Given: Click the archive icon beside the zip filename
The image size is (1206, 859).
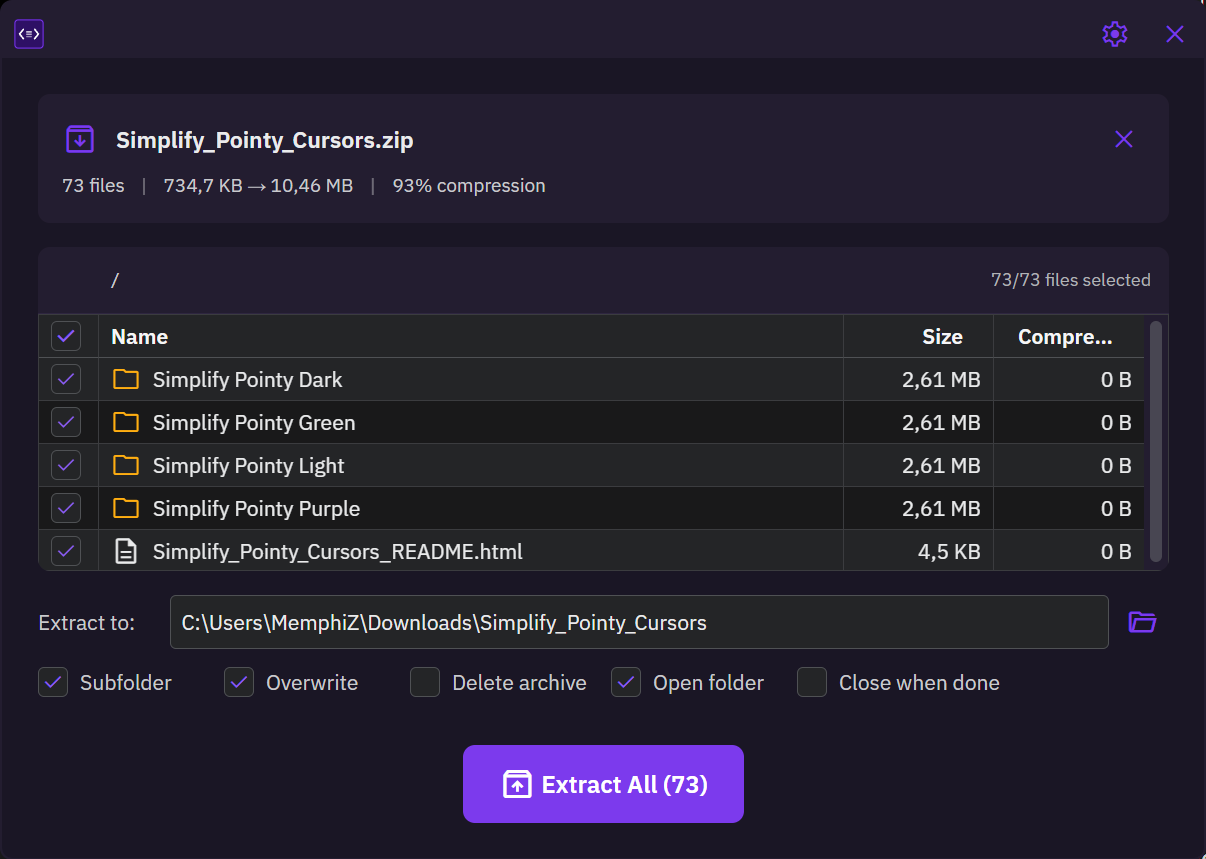Looking at the screenshot, I should [80, 139].
